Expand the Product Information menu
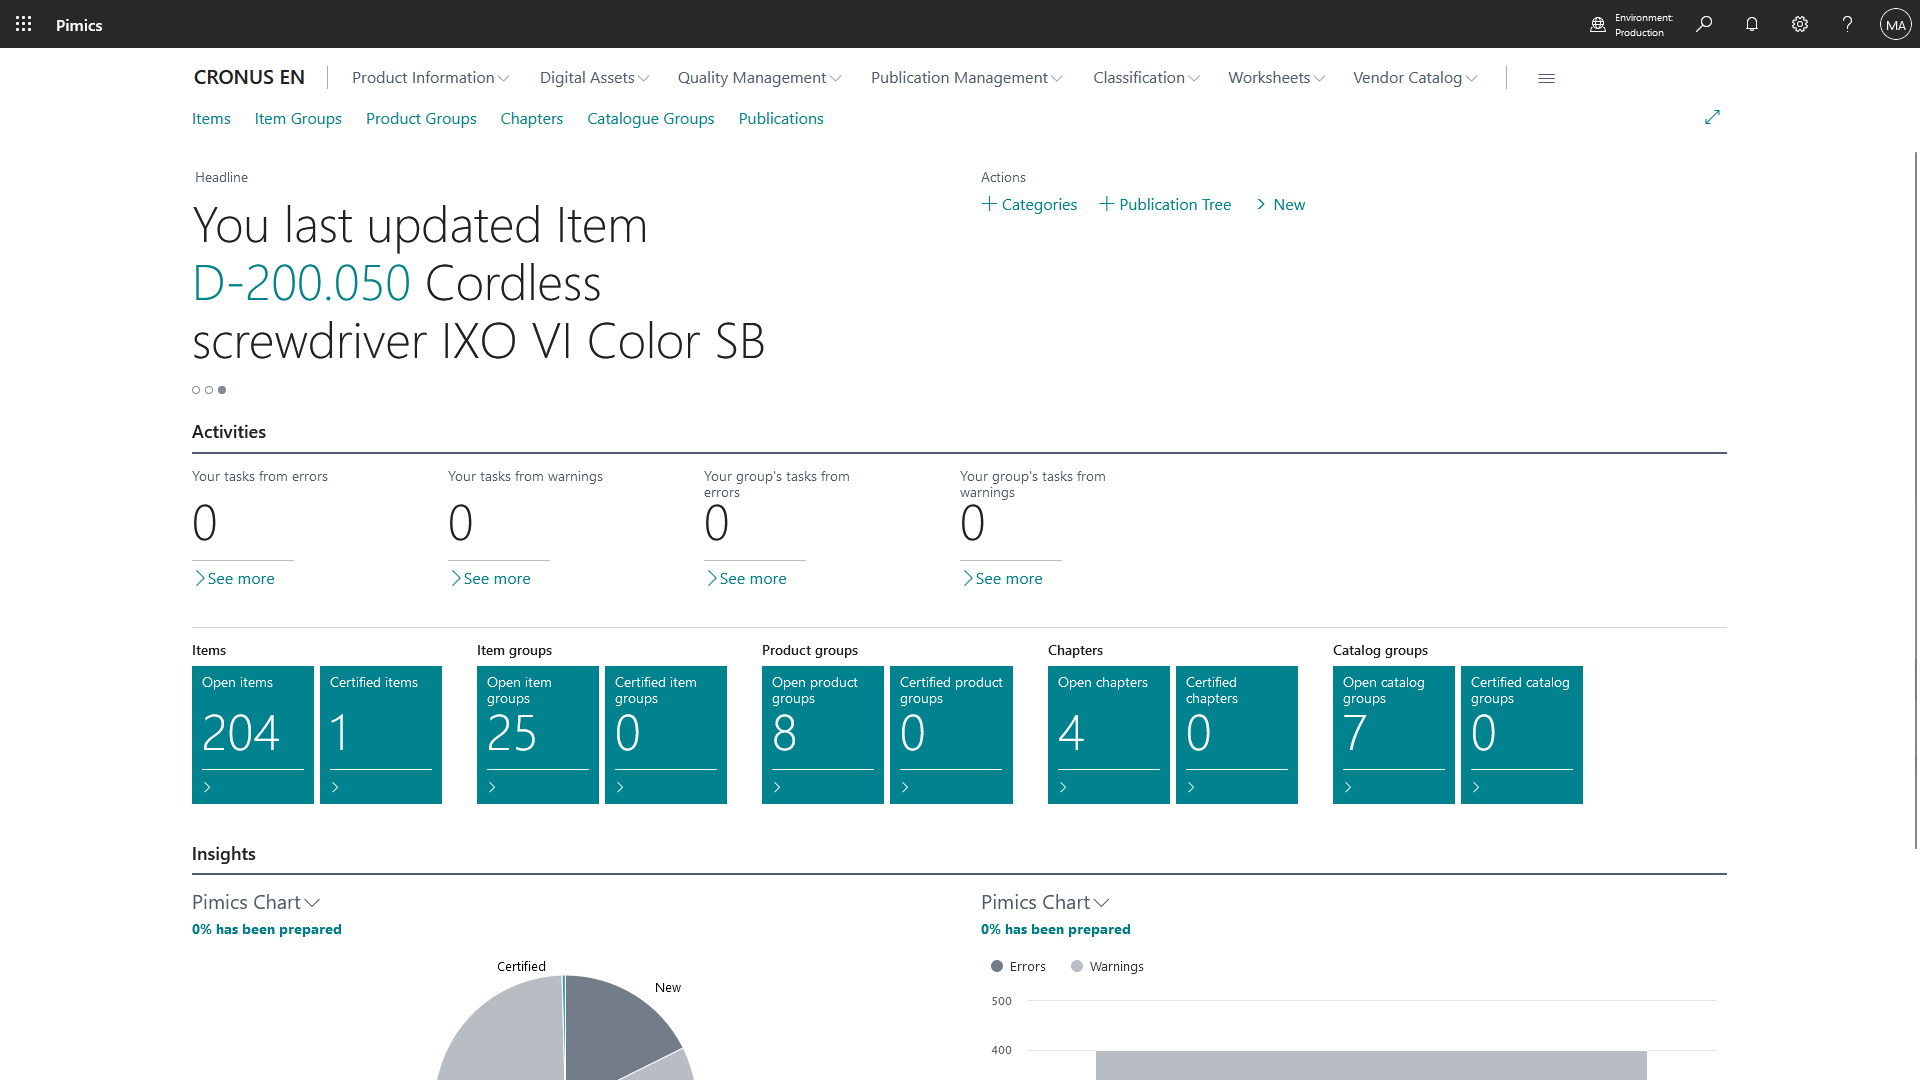 click(x=430, y=78)
